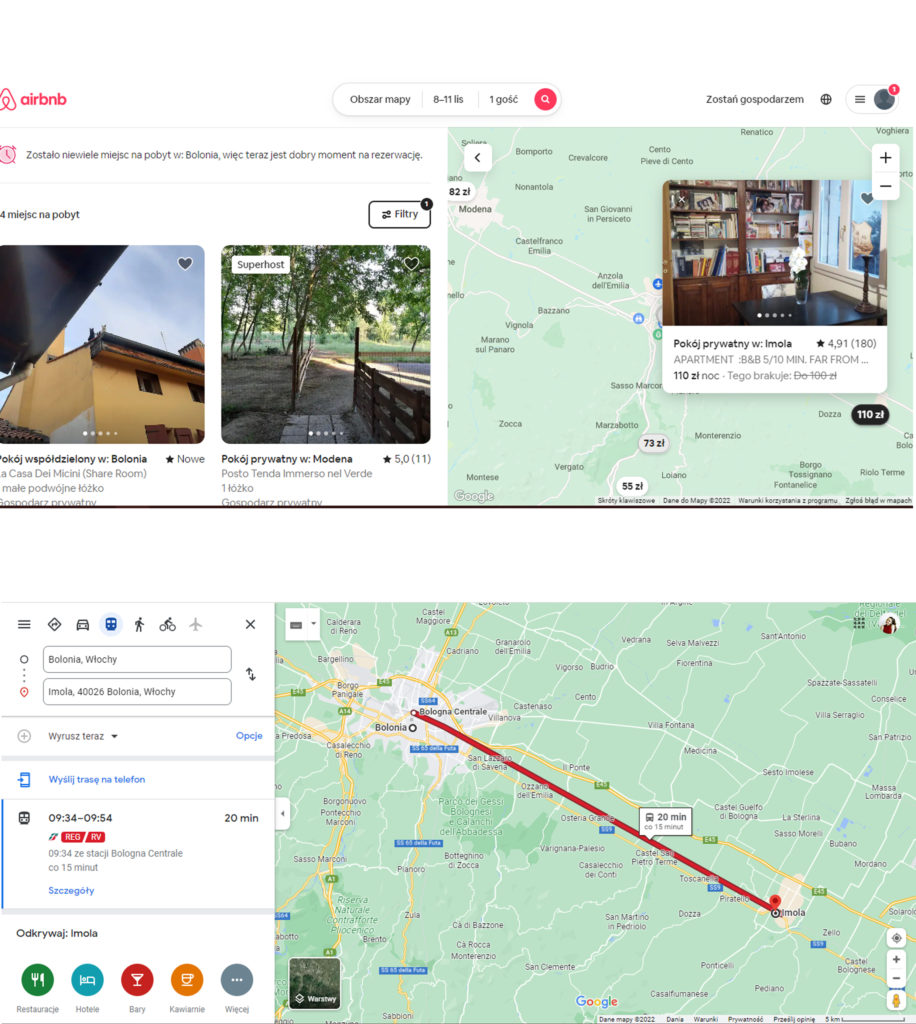The image size is (916, 1024).
Task: Click Wyślij trasę na telefon
Action: click(x=97, y=779)
